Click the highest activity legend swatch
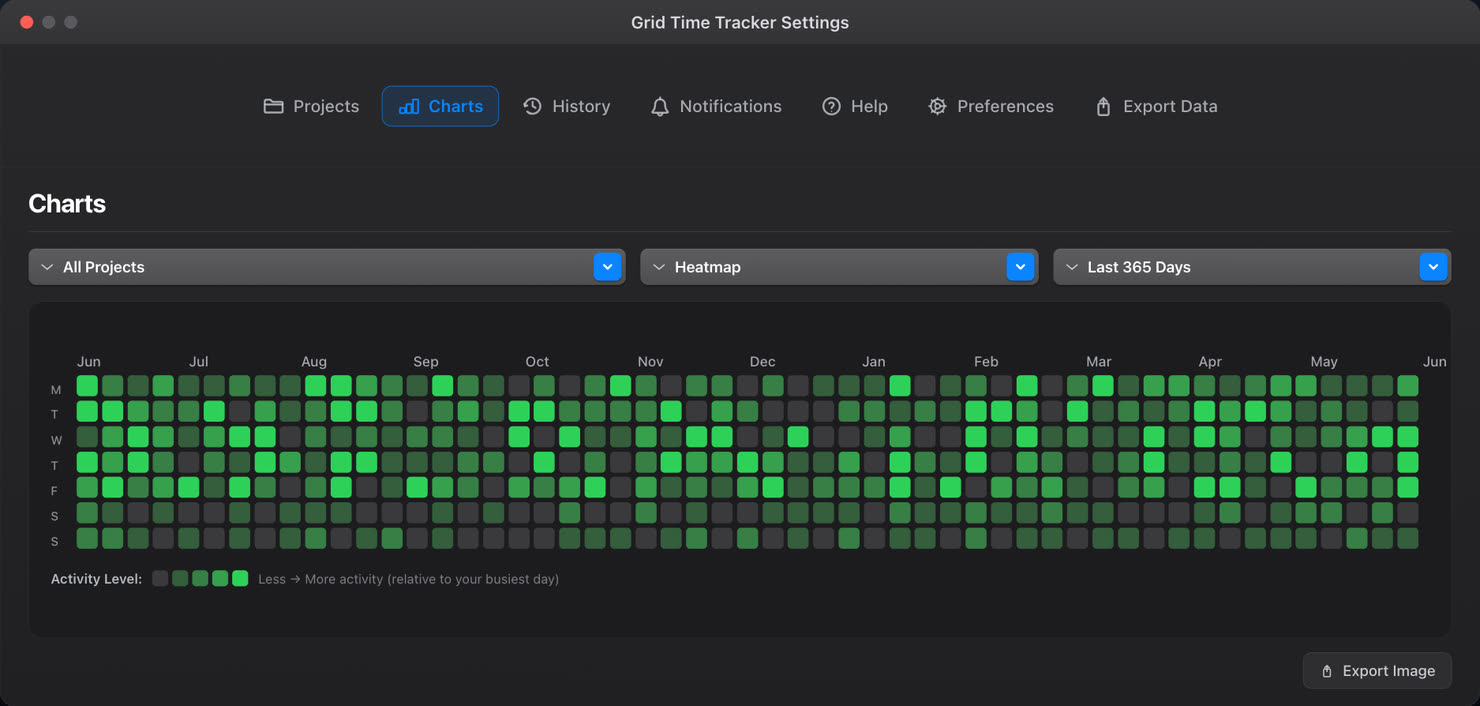Screen dimensions: 1480x706 [240, 578]
